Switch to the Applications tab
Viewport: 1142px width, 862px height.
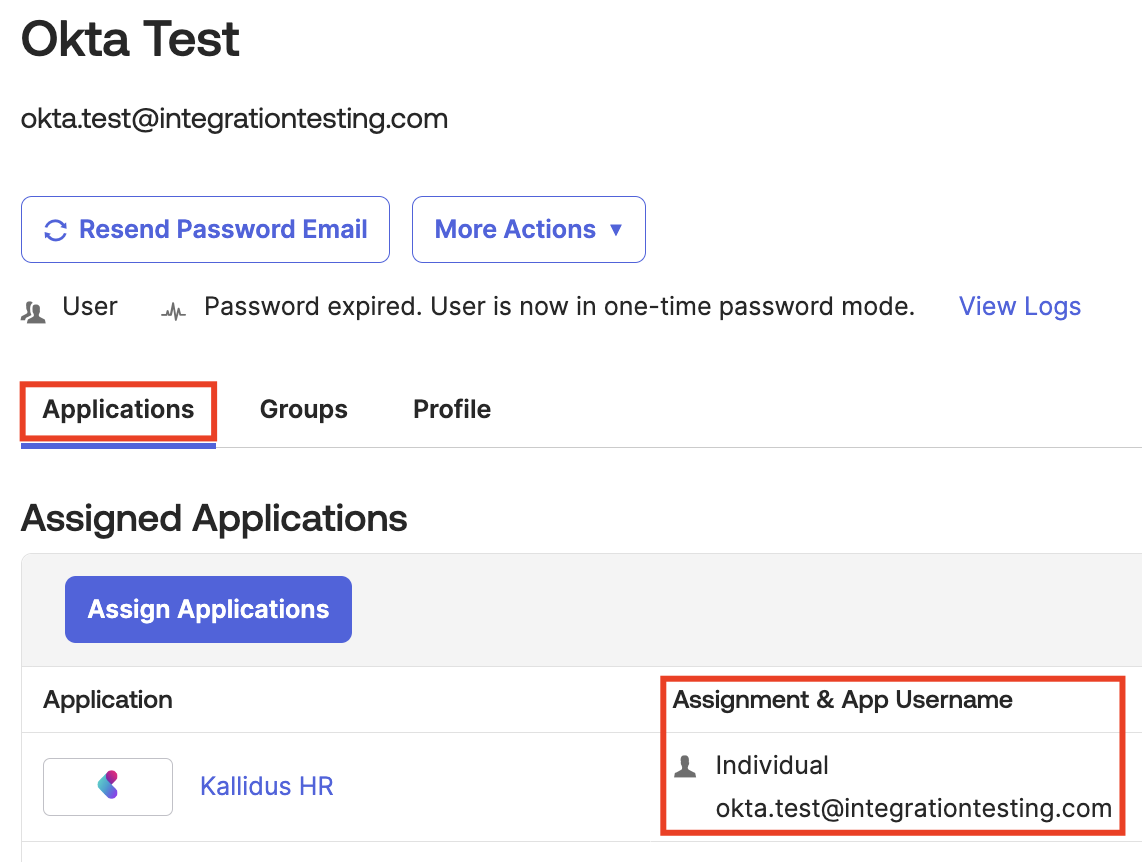click(118, 410)
